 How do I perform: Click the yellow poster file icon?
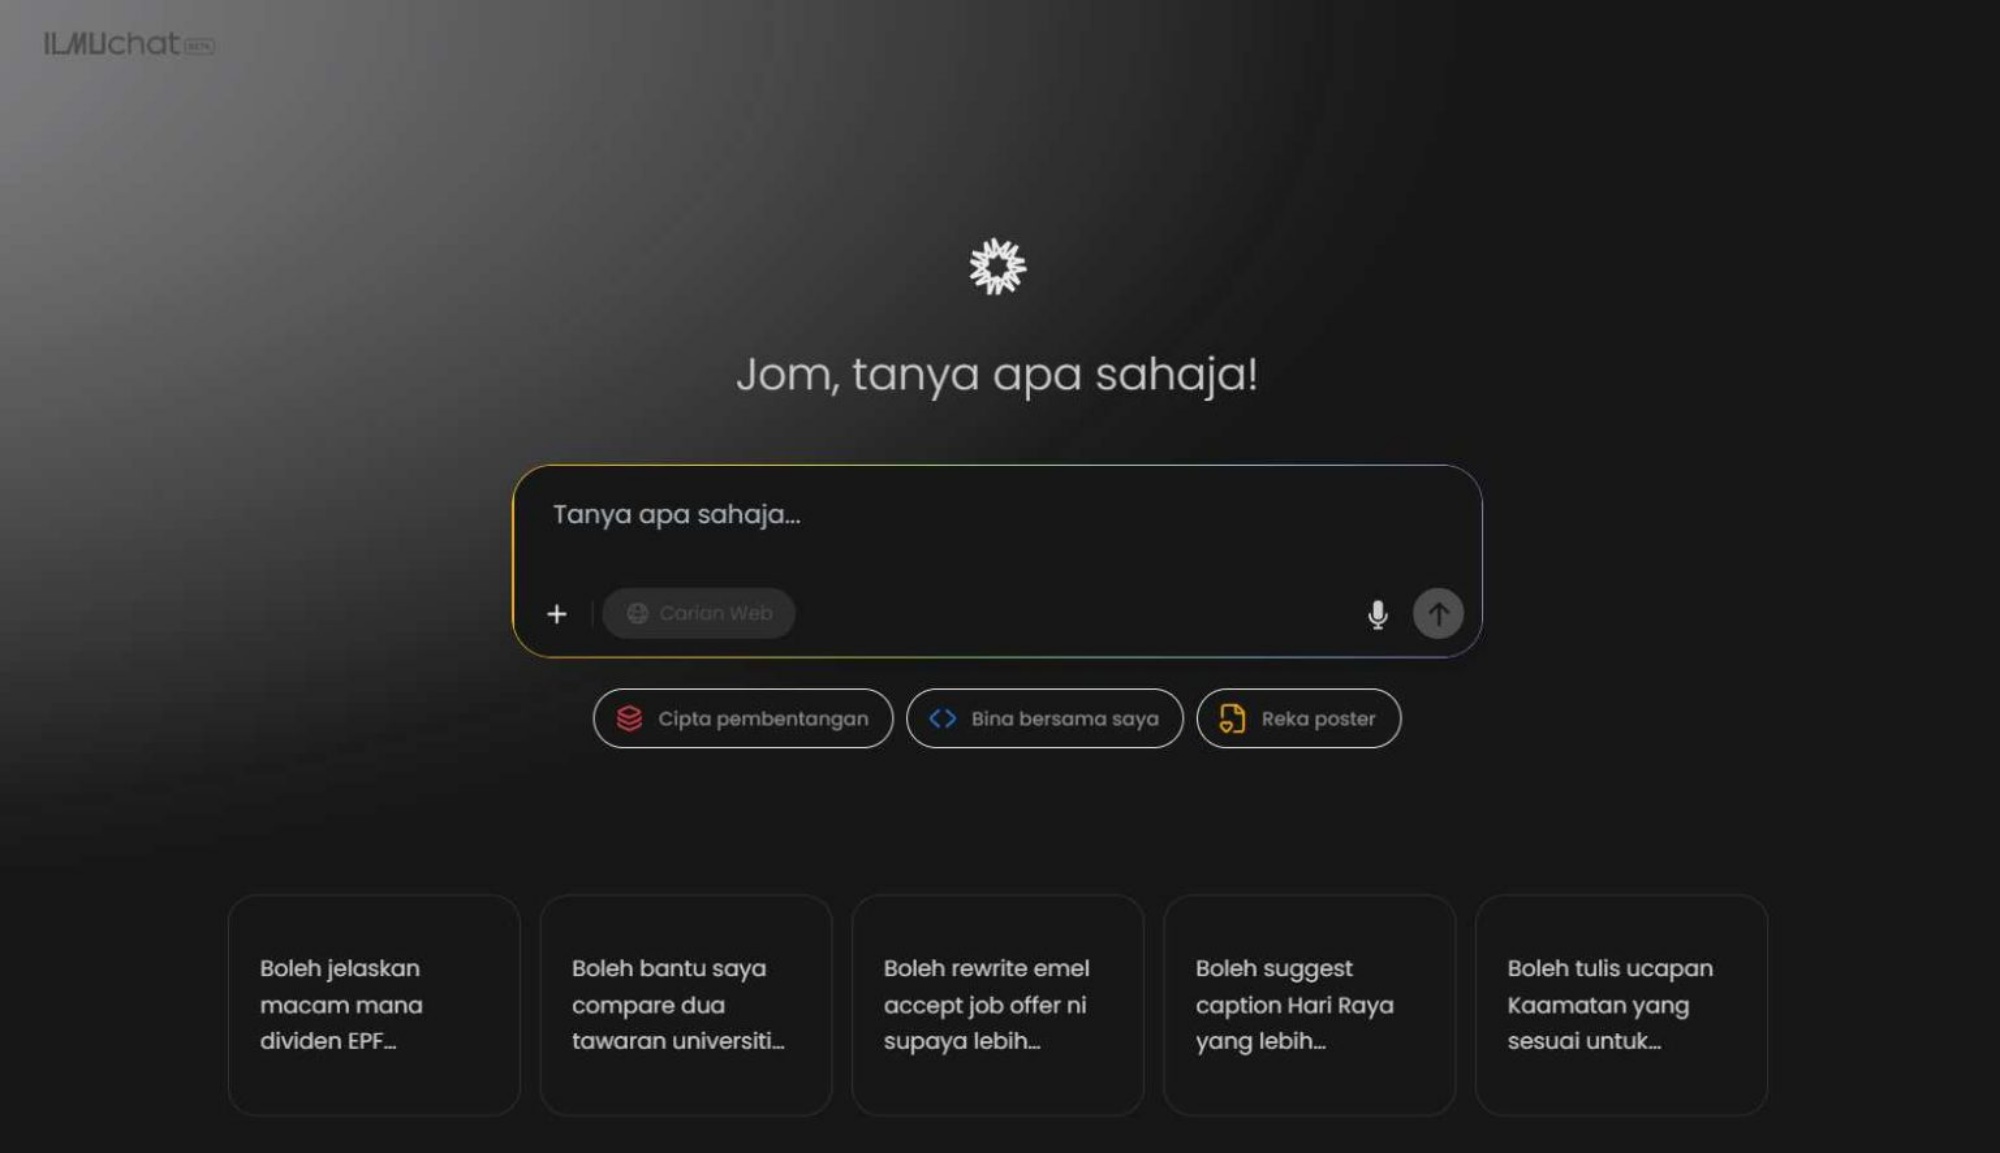click(x=1232, y=719)
